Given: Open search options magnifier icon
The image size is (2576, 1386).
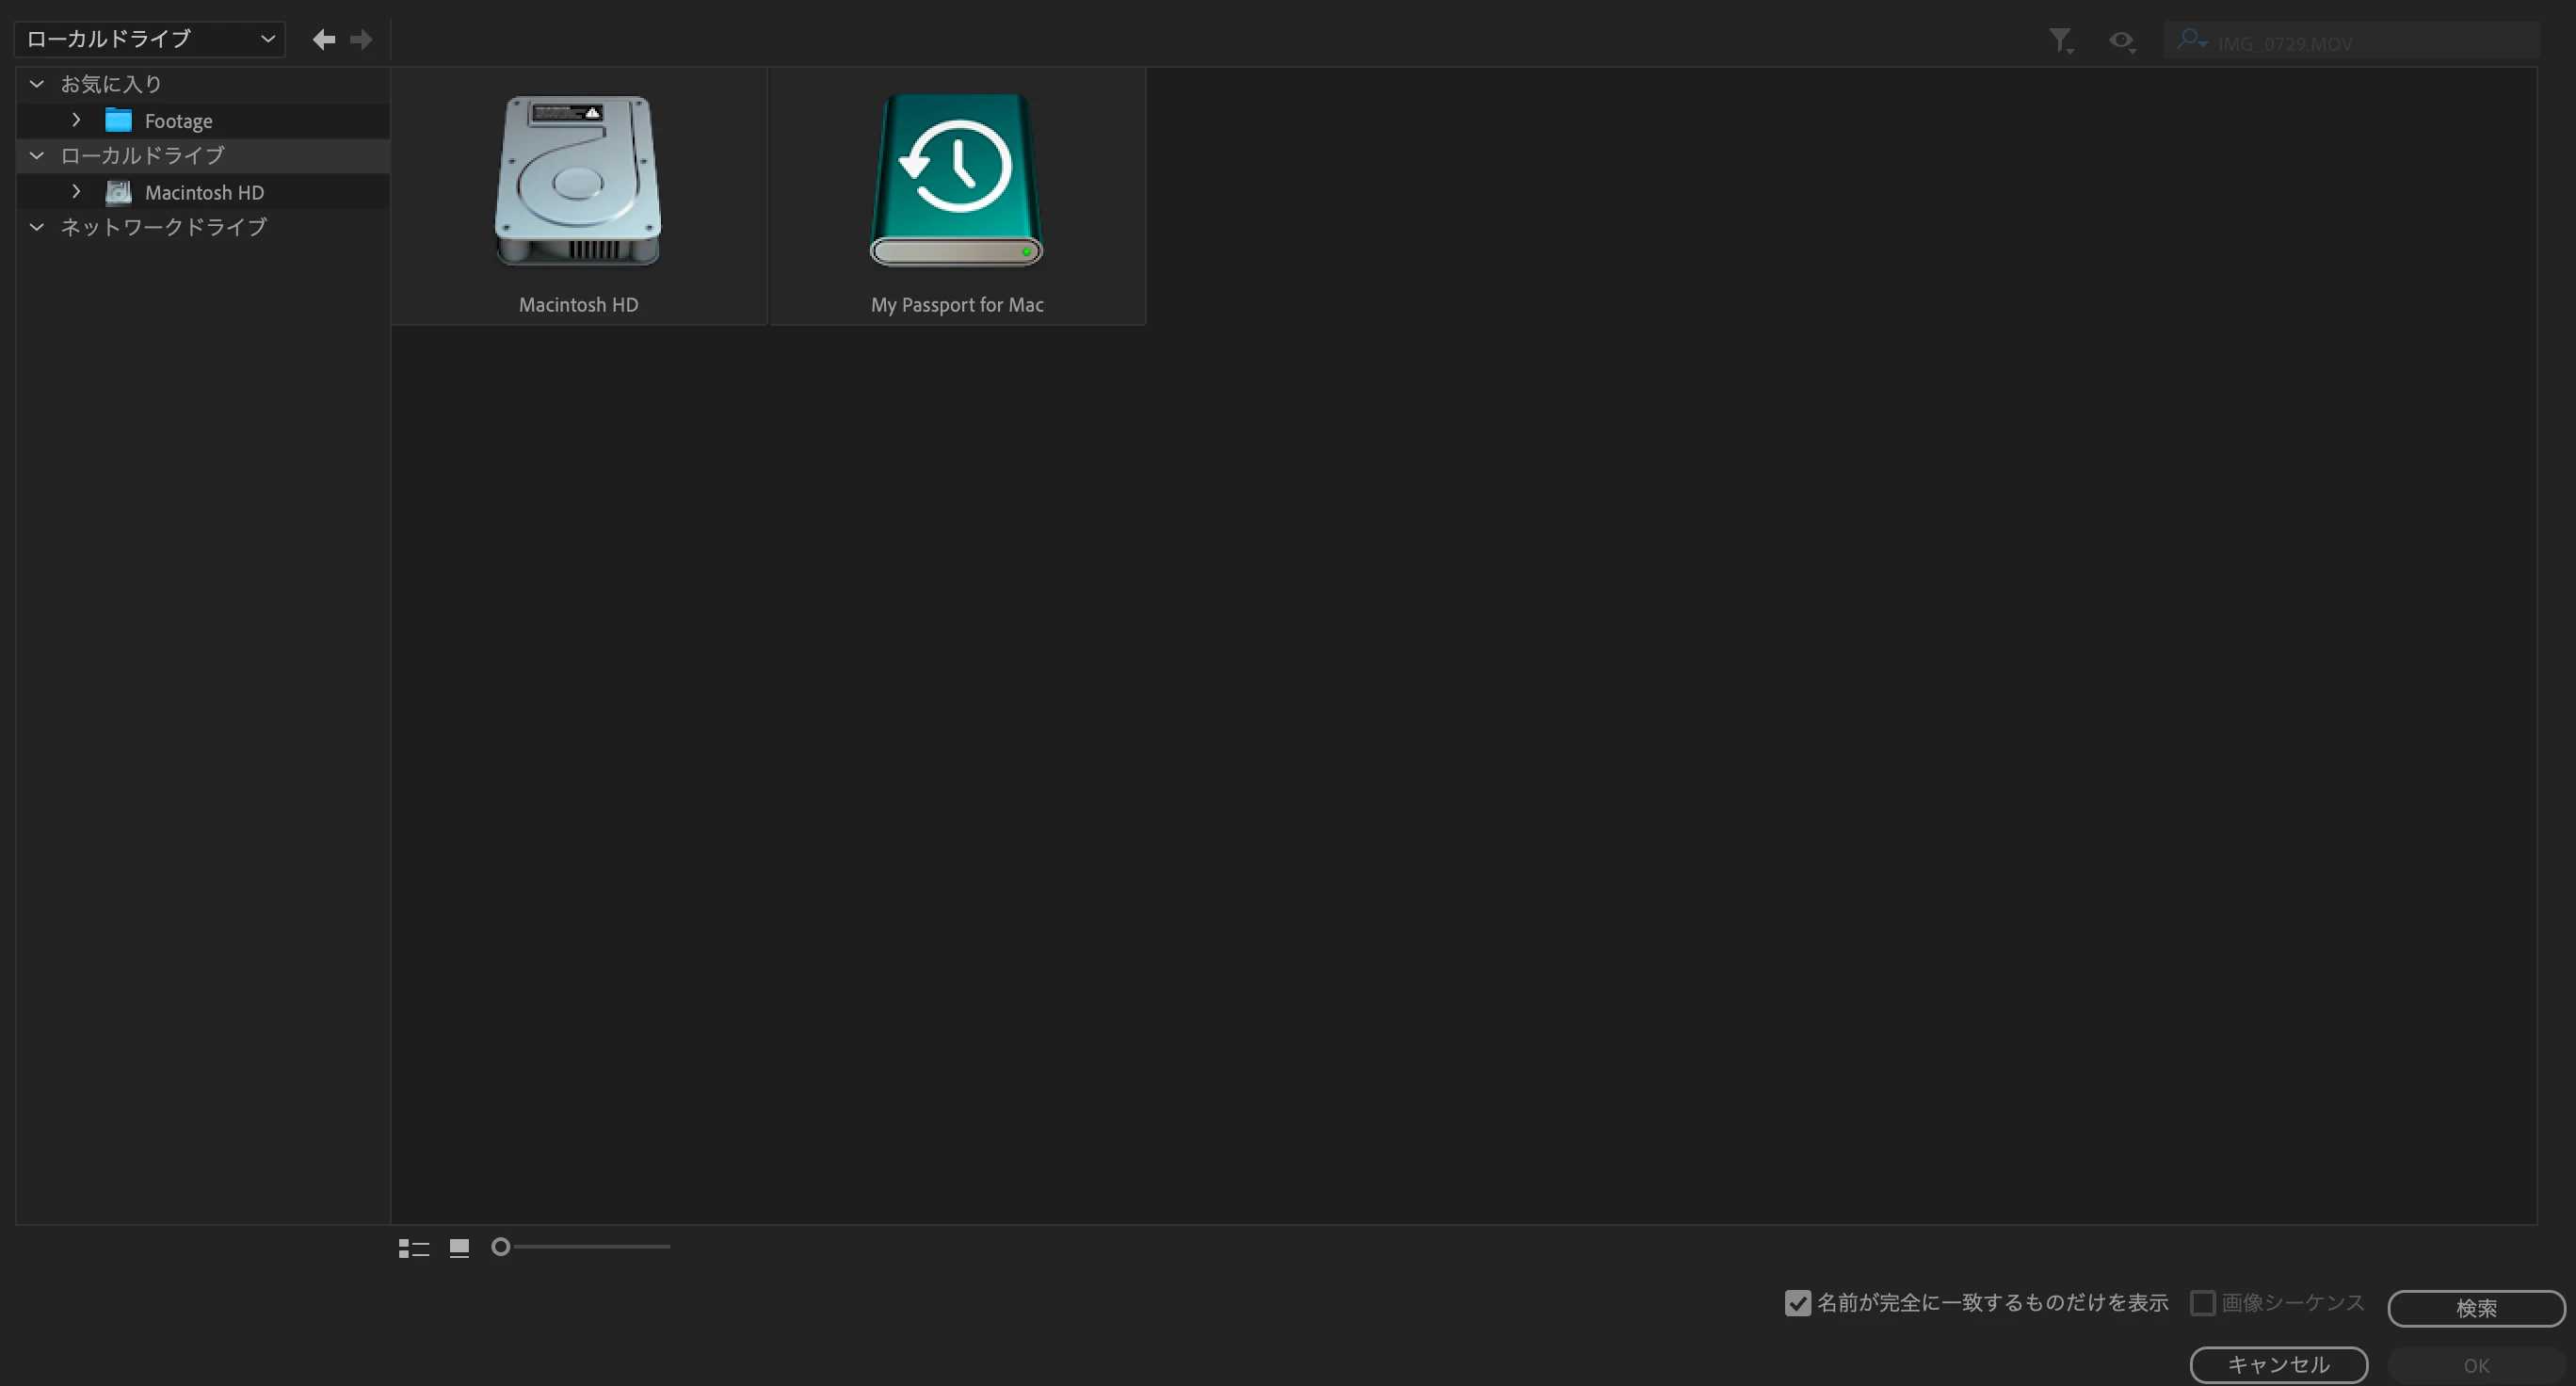Looking at the screenshot, I should coord(2190,40).
